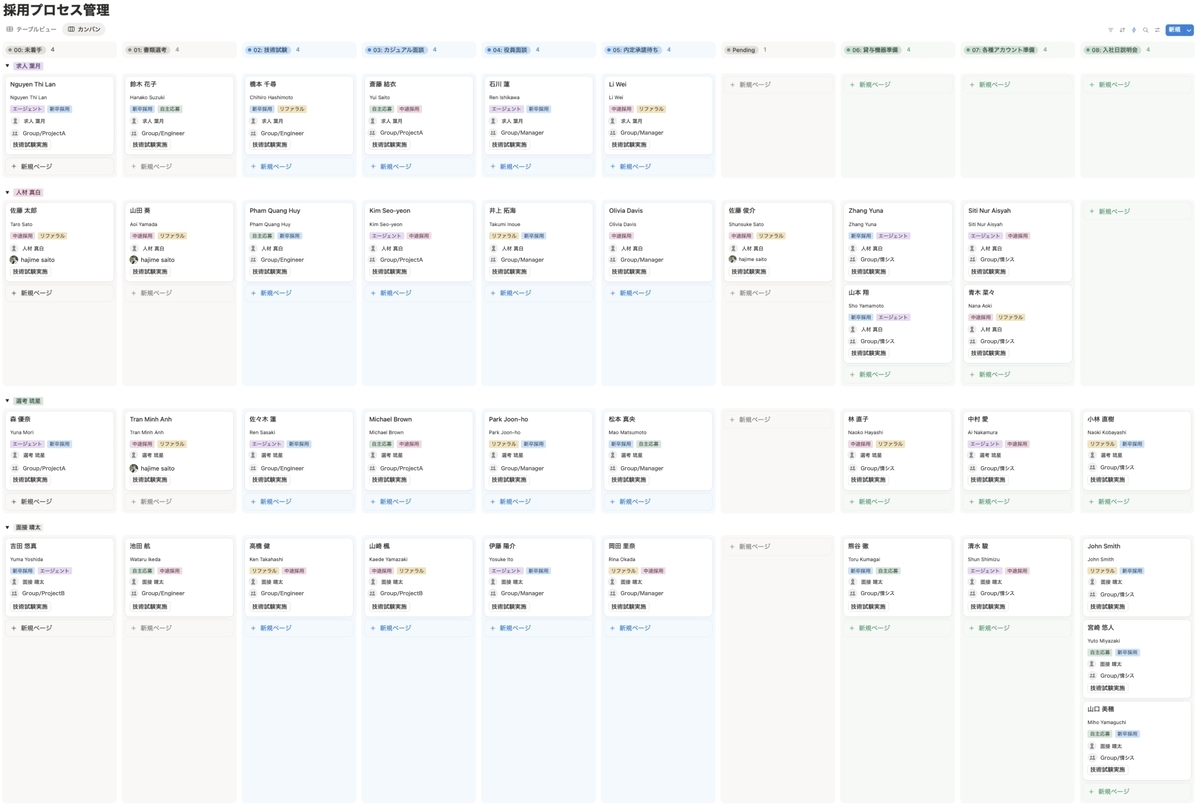This screenshot has width=1200, height=805.
Task: Click the name Siti Nur Aisyah card title
Action: point(989,211)
